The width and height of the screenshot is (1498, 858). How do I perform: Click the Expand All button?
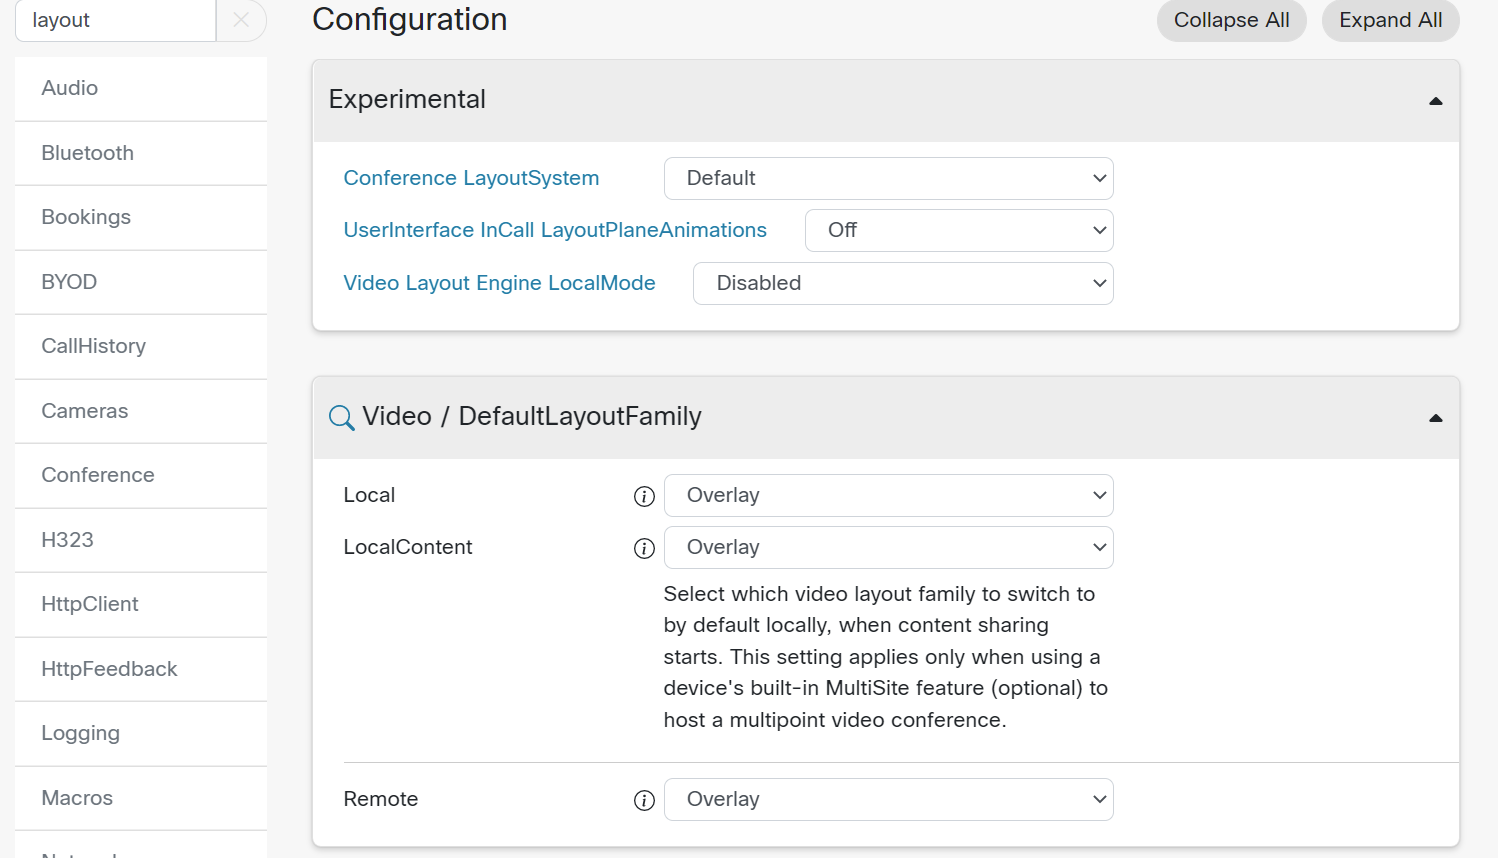[1390, 20]
